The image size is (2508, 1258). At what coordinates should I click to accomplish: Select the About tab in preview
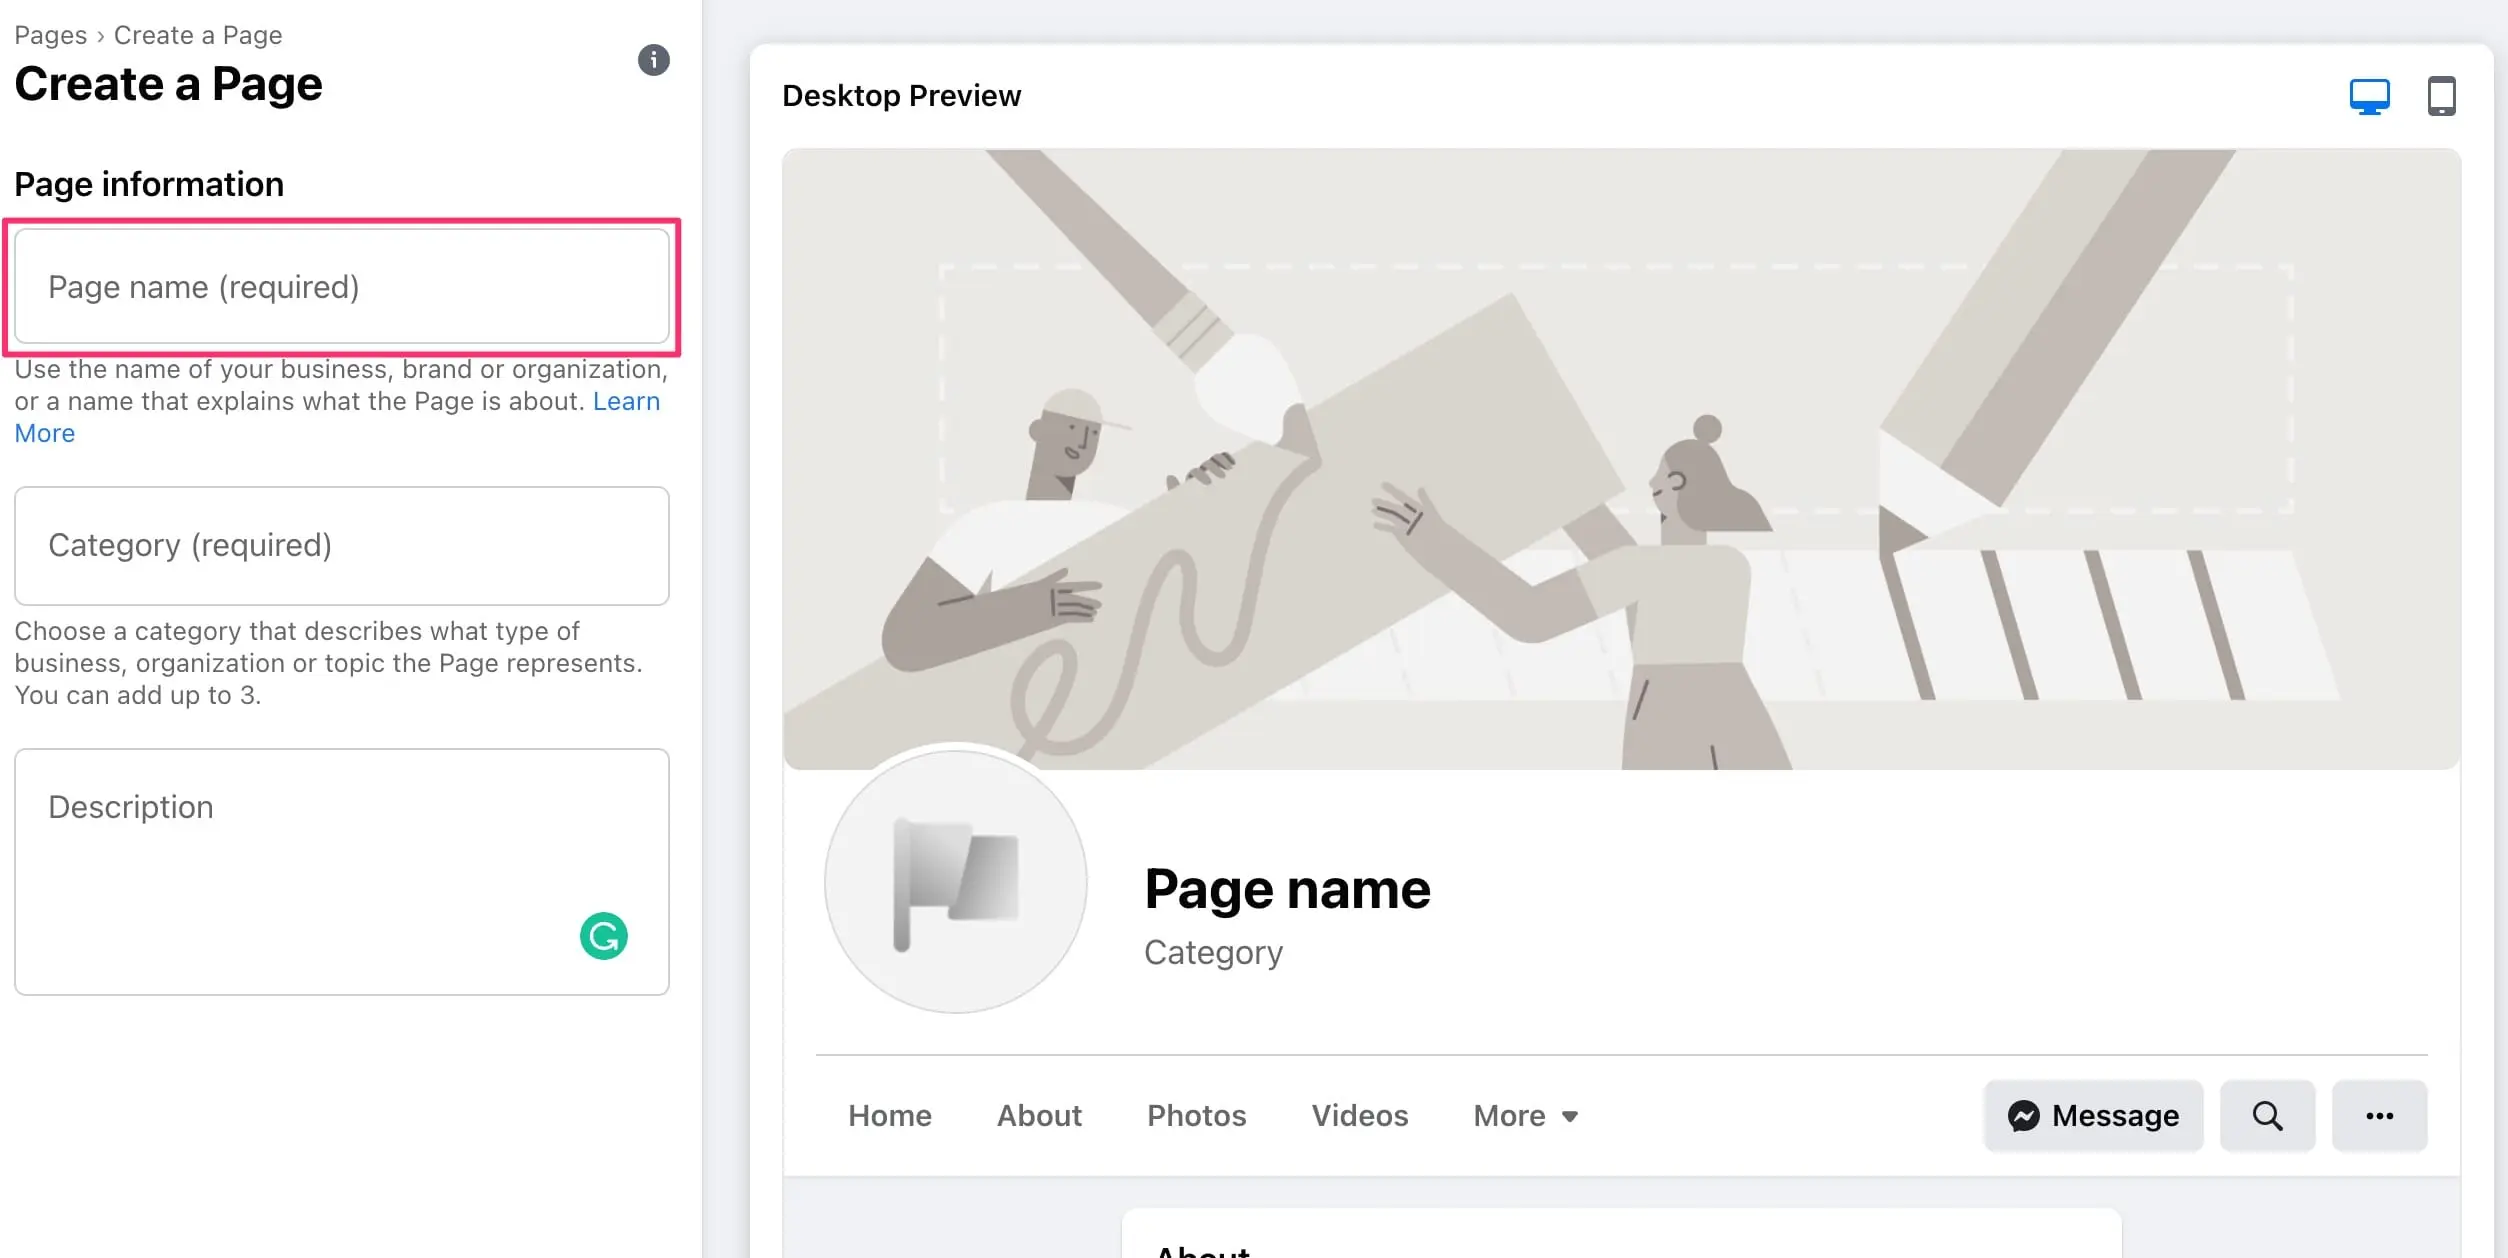tap(1039, 1116)
